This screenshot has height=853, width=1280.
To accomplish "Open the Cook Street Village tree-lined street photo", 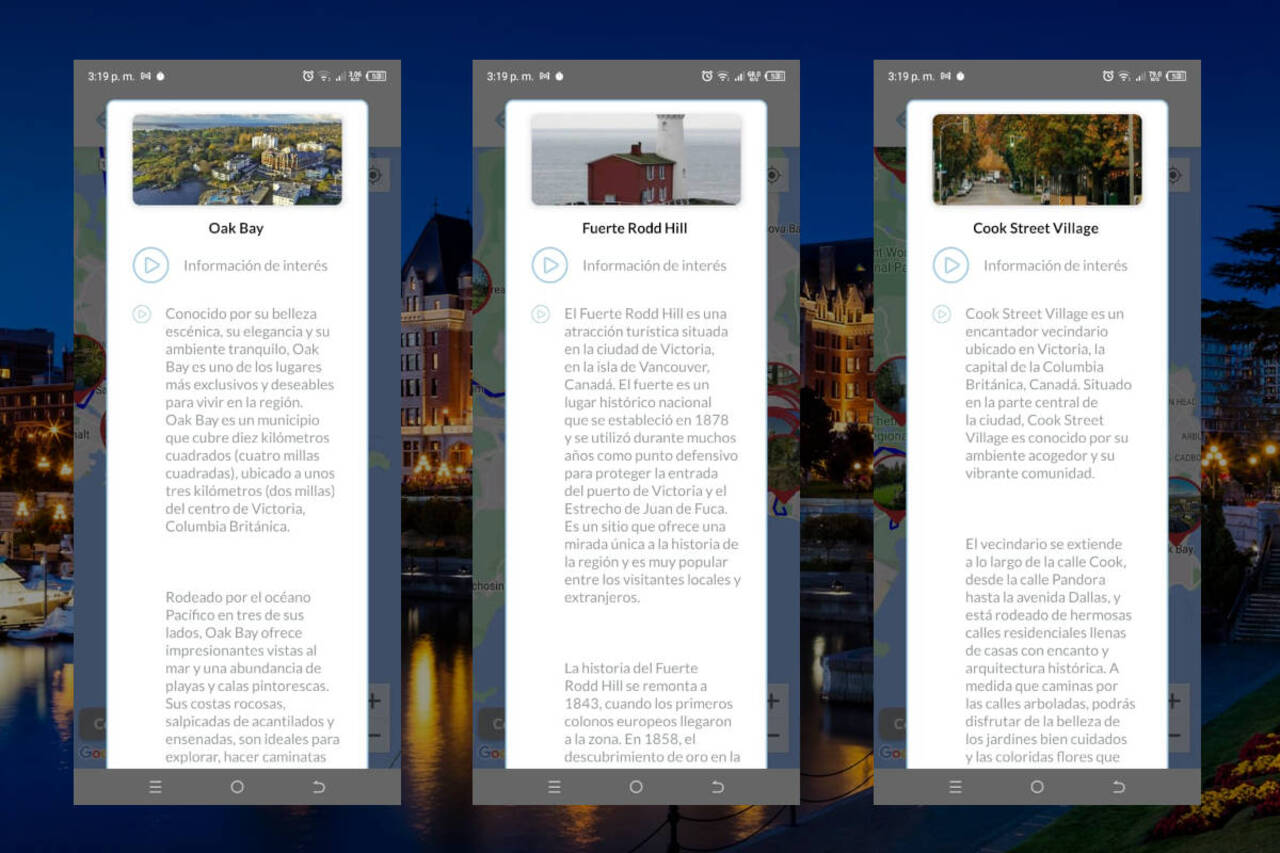I will [1036, 160].
